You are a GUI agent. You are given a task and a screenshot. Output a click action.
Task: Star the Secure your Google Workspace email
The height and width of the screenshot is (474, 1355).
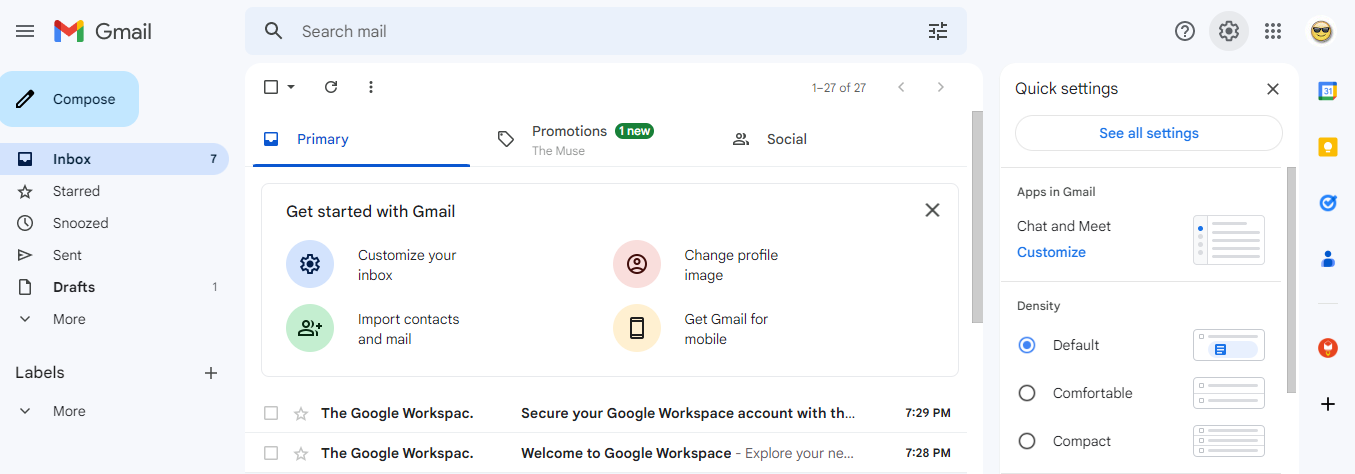301,413
